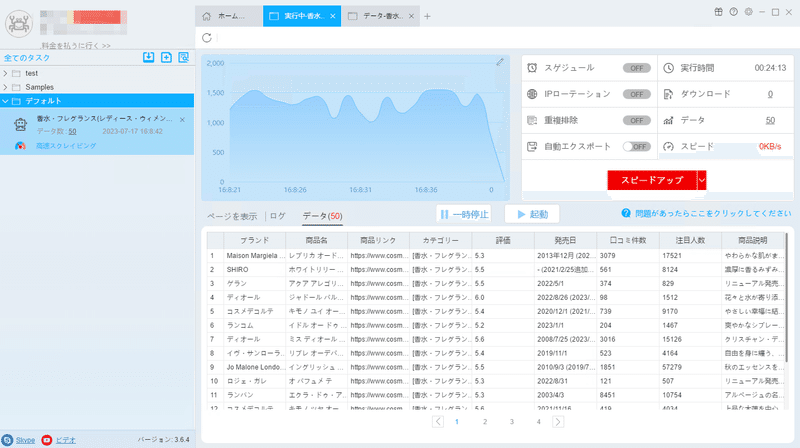The image size is (800, 448).
Task: Select the 全てのタスク heading
Action: point(27,58)
